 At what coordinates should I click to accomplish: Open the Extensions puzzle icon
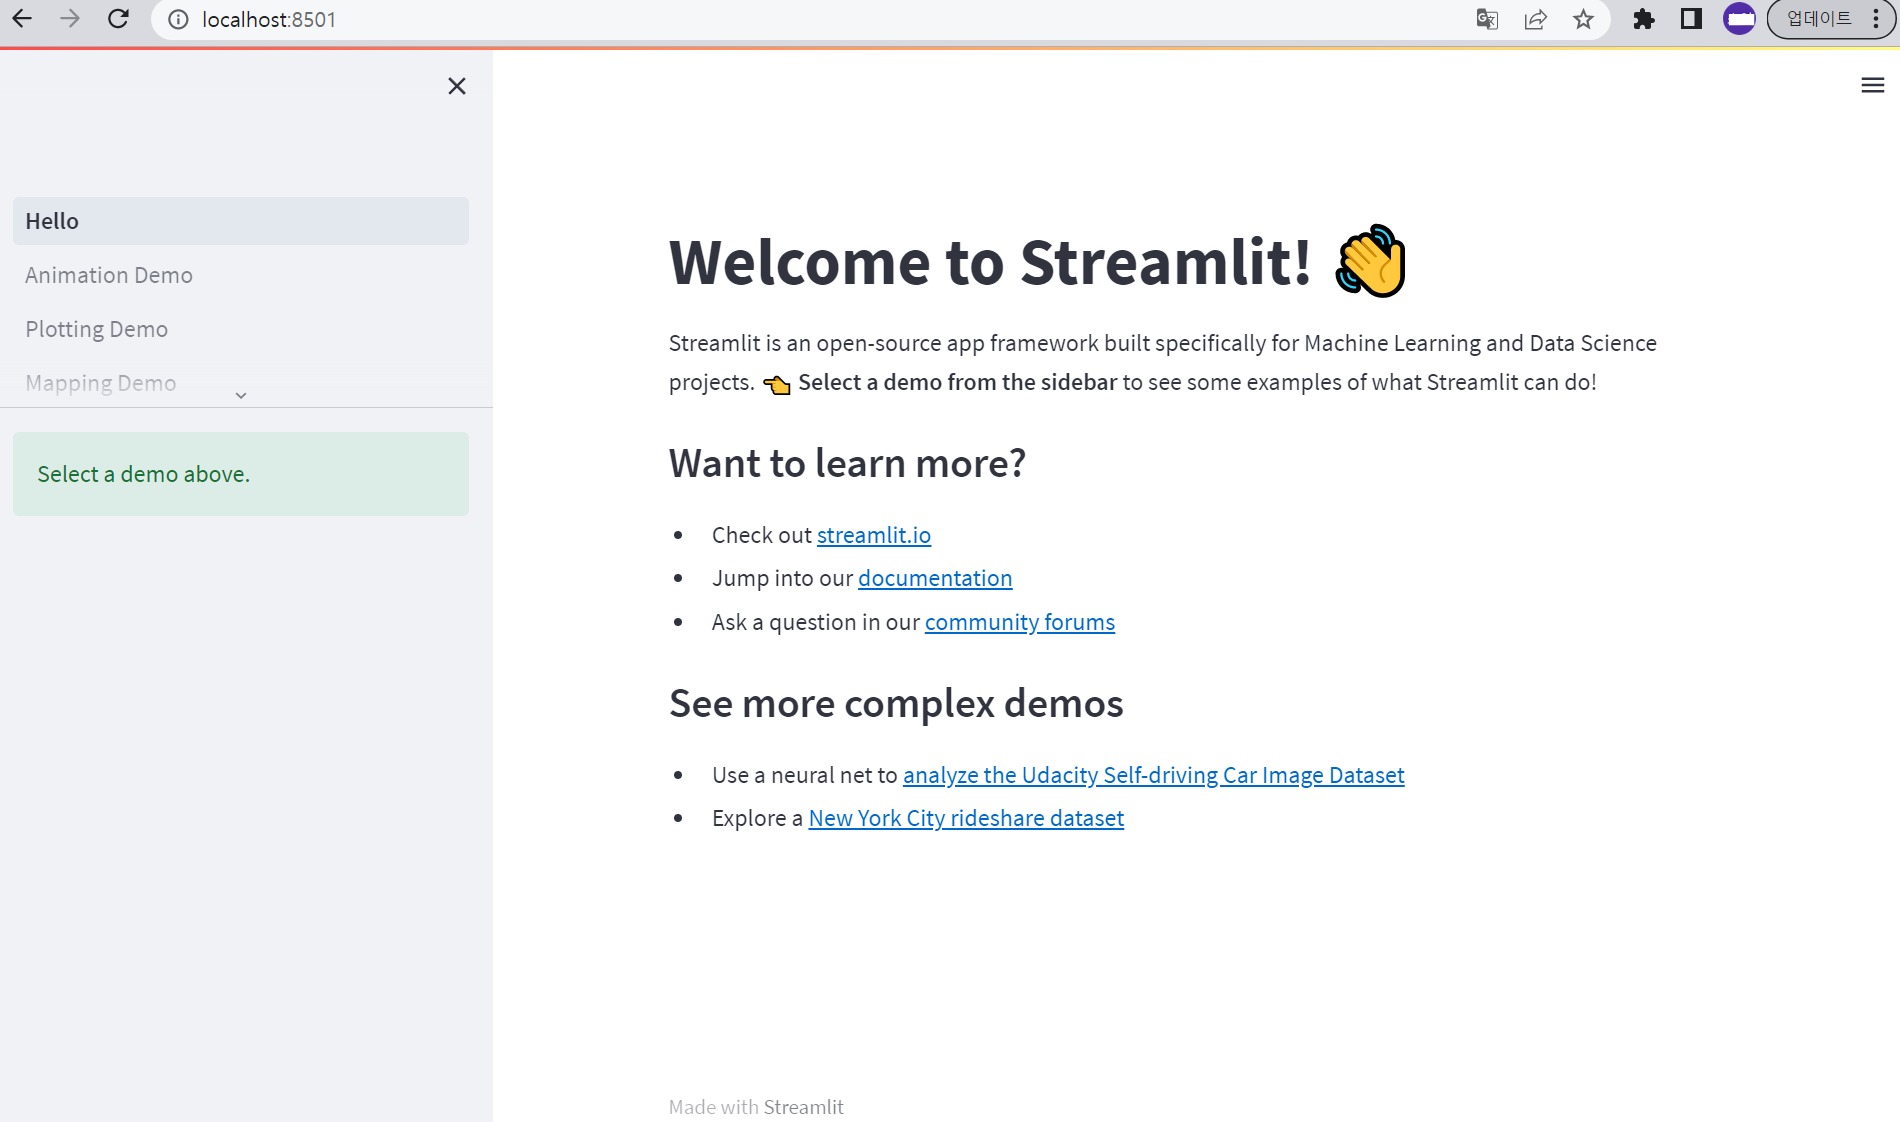click(x=1643, y=19)
